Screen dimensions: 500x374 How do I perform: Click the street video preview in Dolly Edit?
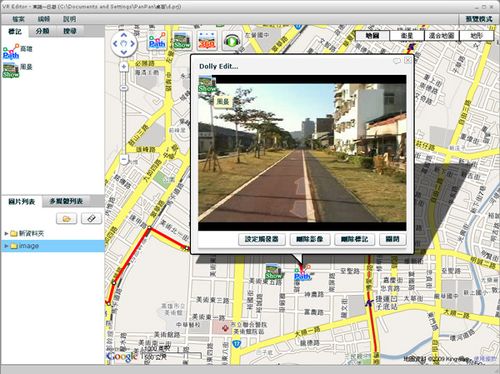point(302,153)
